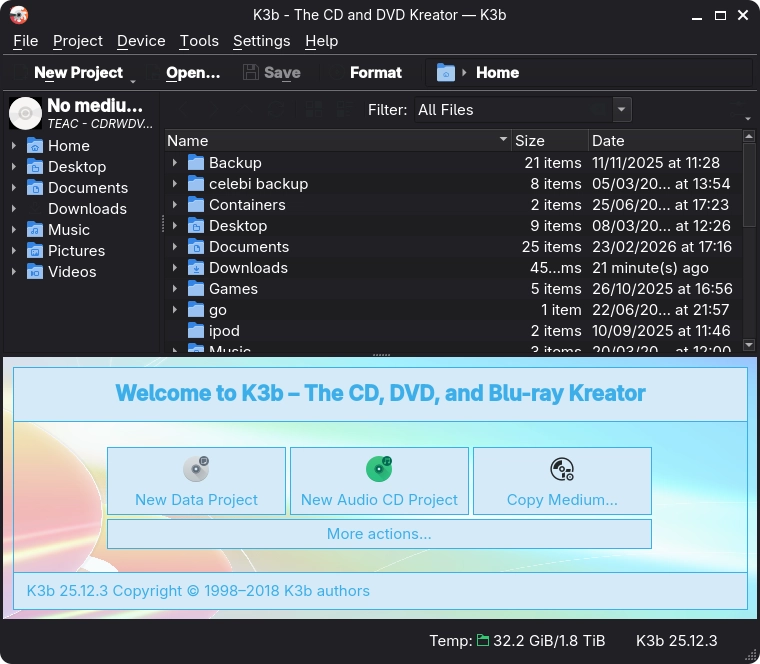
Task: Open the Settings menu
Action: [x=262, y=41]
